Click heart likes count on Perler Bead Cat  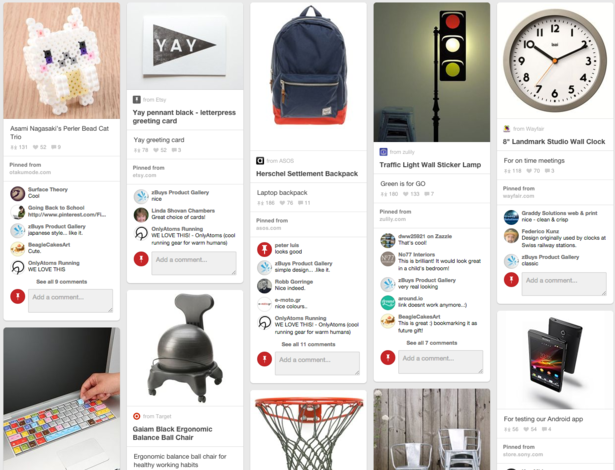coord(40,148)
